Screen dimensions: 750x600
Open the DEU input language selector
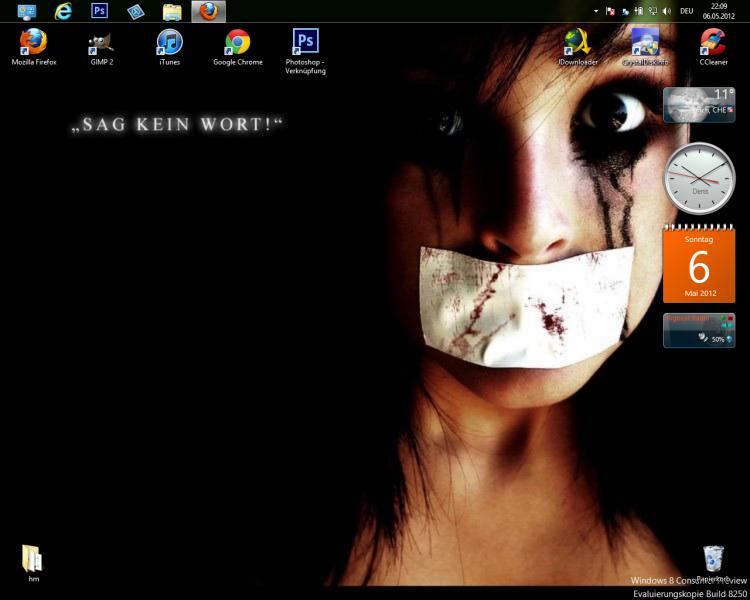tap(686, 11)
